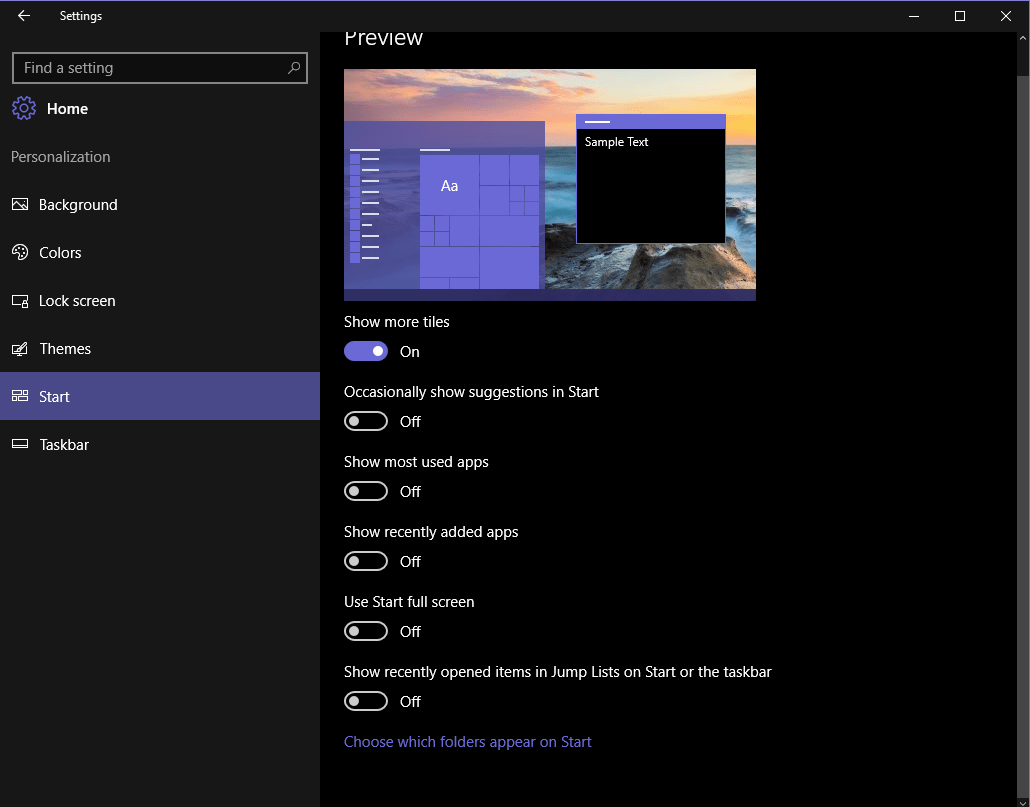The height and width of the screenshot is (807, 1030).
Task: Click inside the Find a setting field
Action: coord(150,67)
